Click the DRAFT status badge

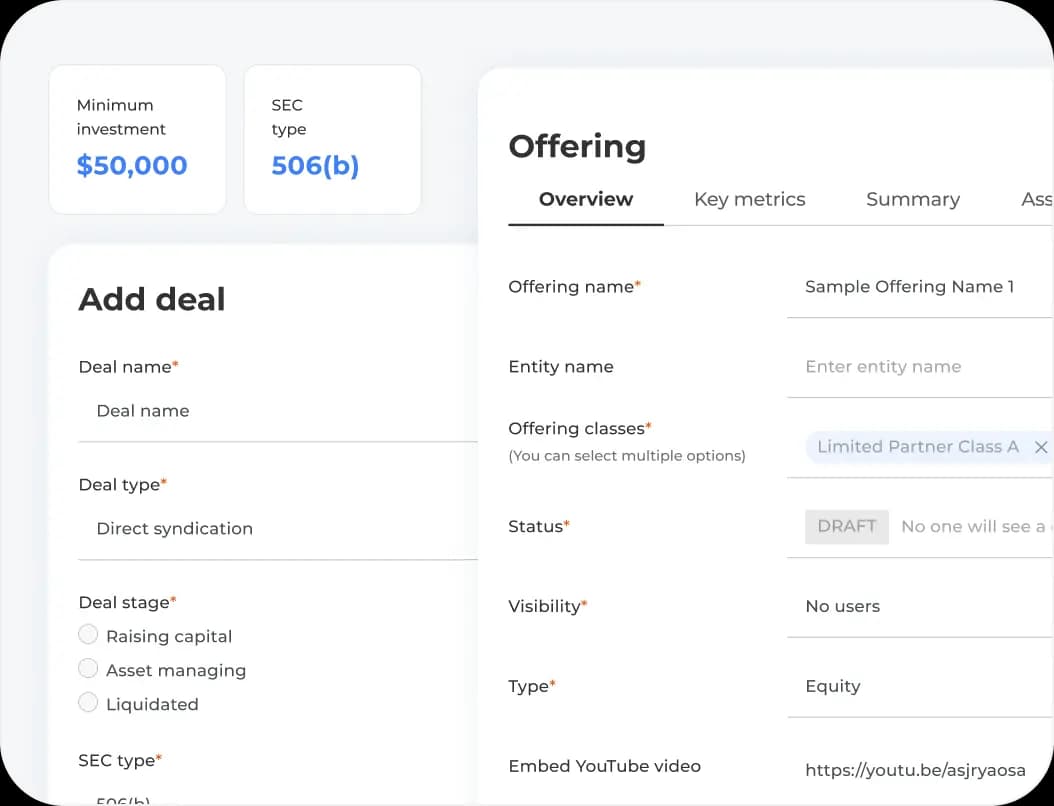(846, 526)
